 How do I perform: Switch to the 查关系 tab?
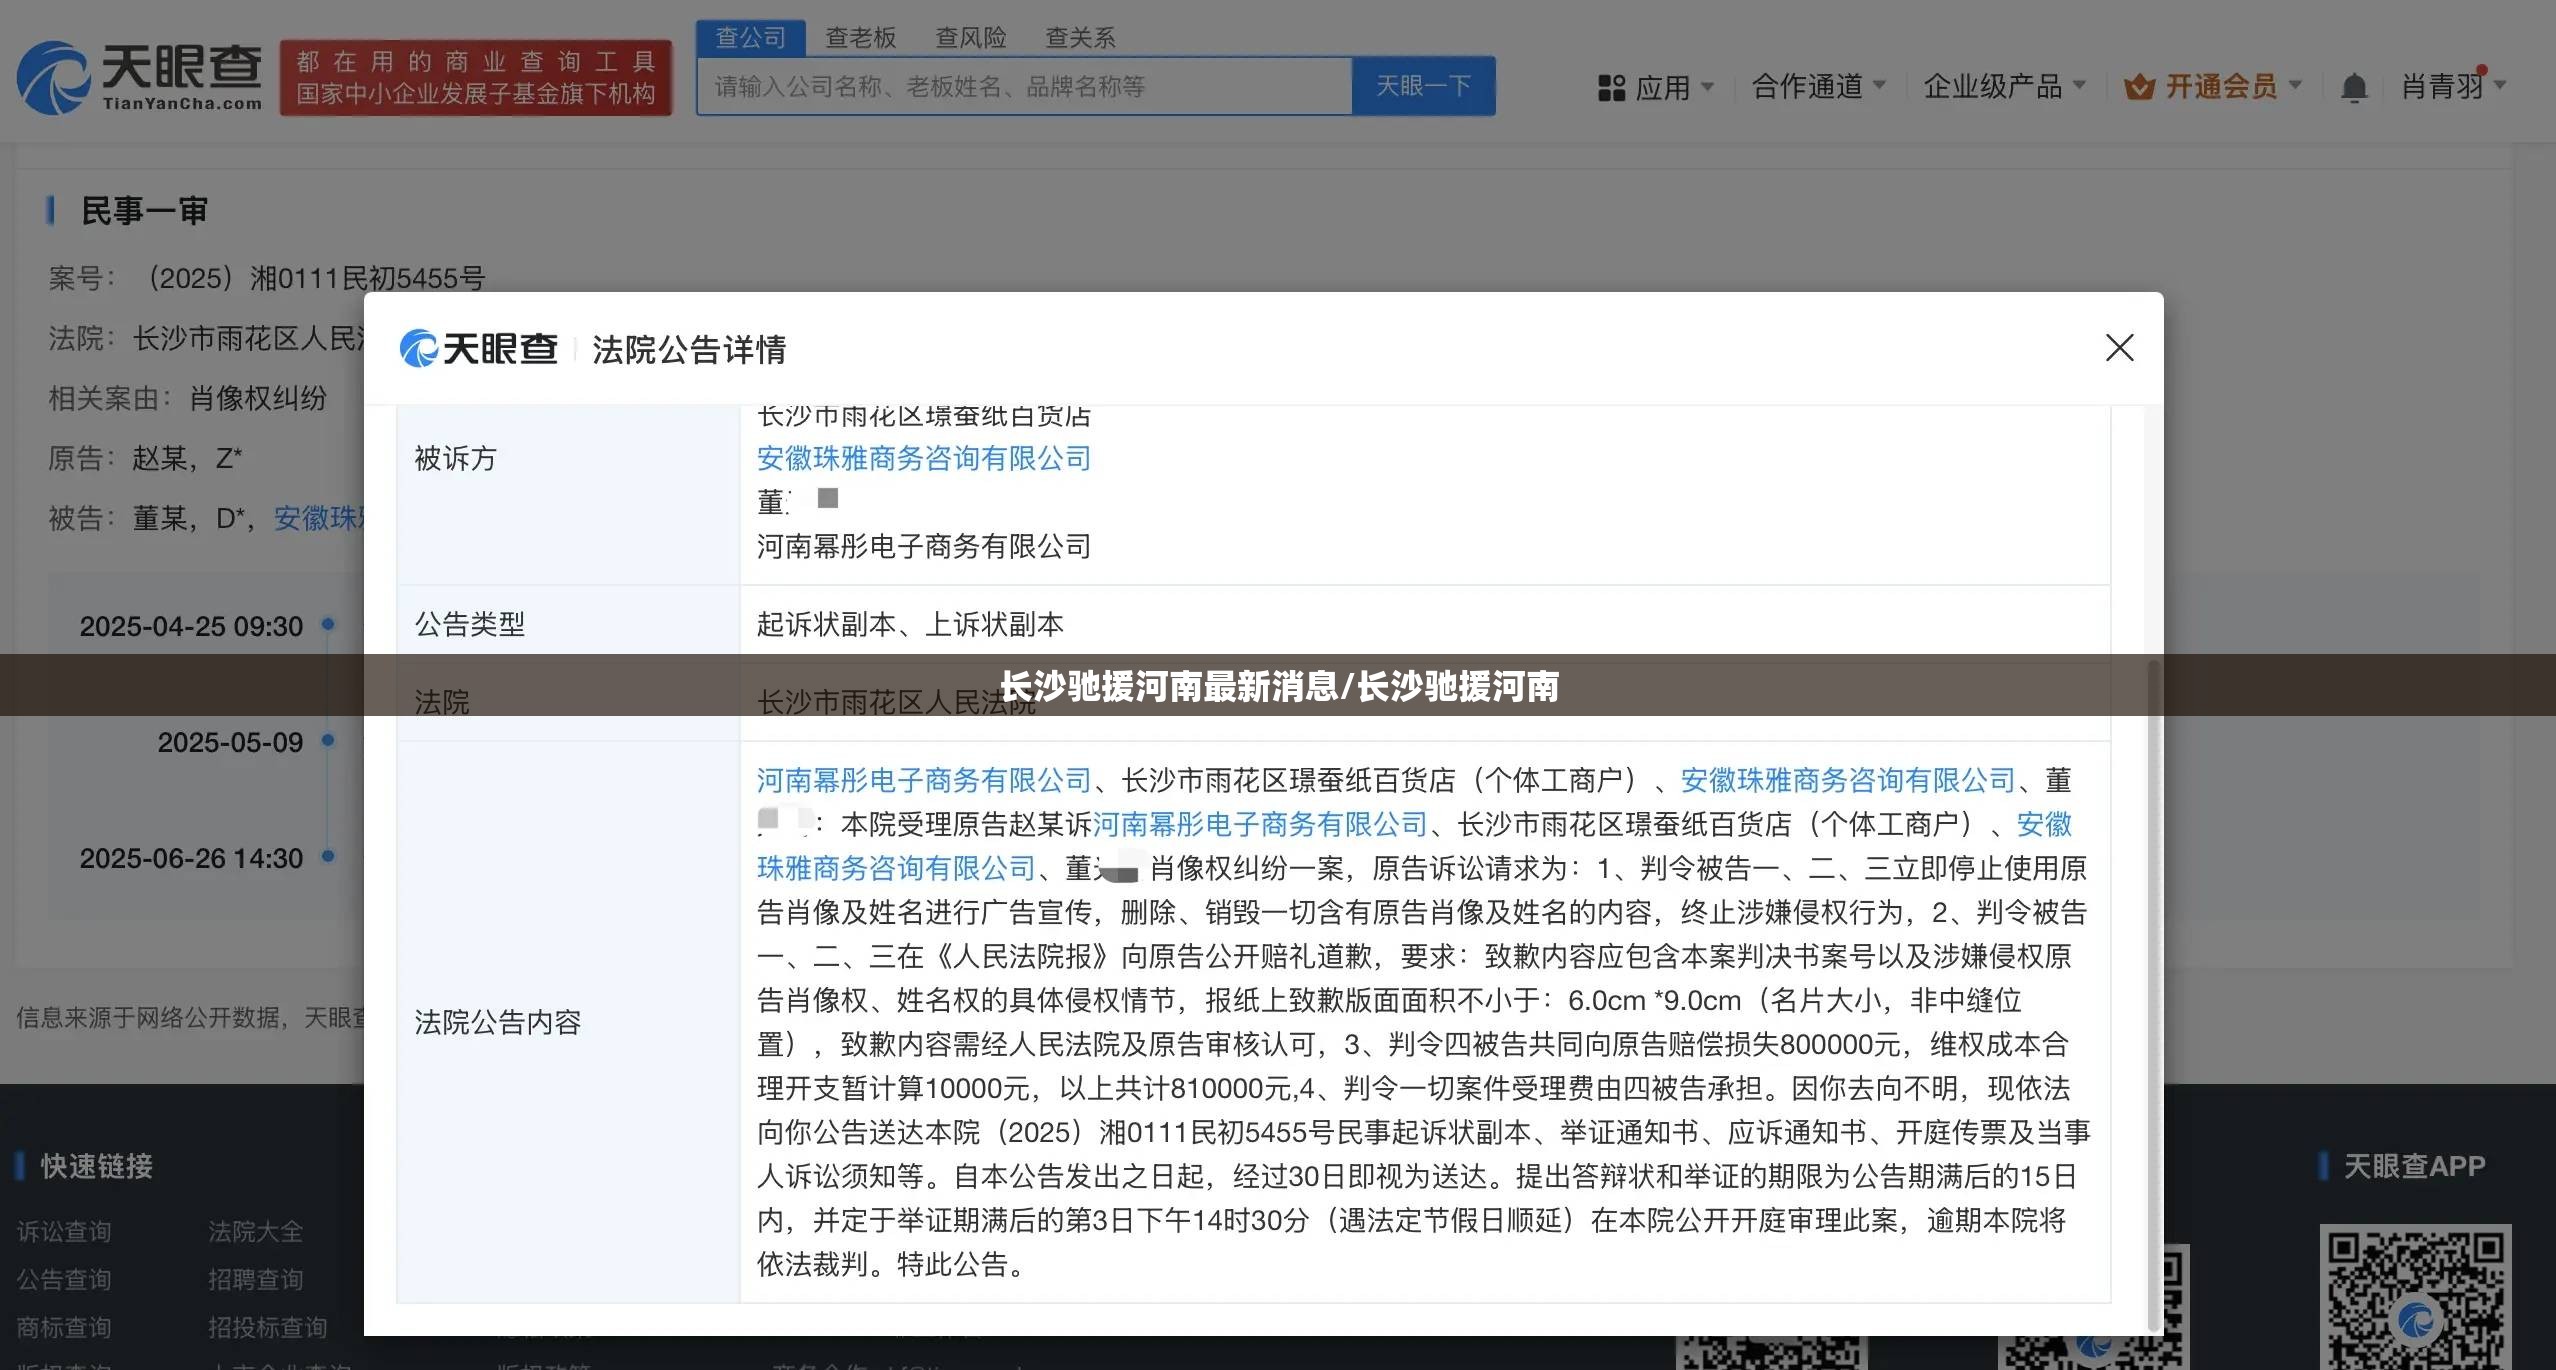1080,38
